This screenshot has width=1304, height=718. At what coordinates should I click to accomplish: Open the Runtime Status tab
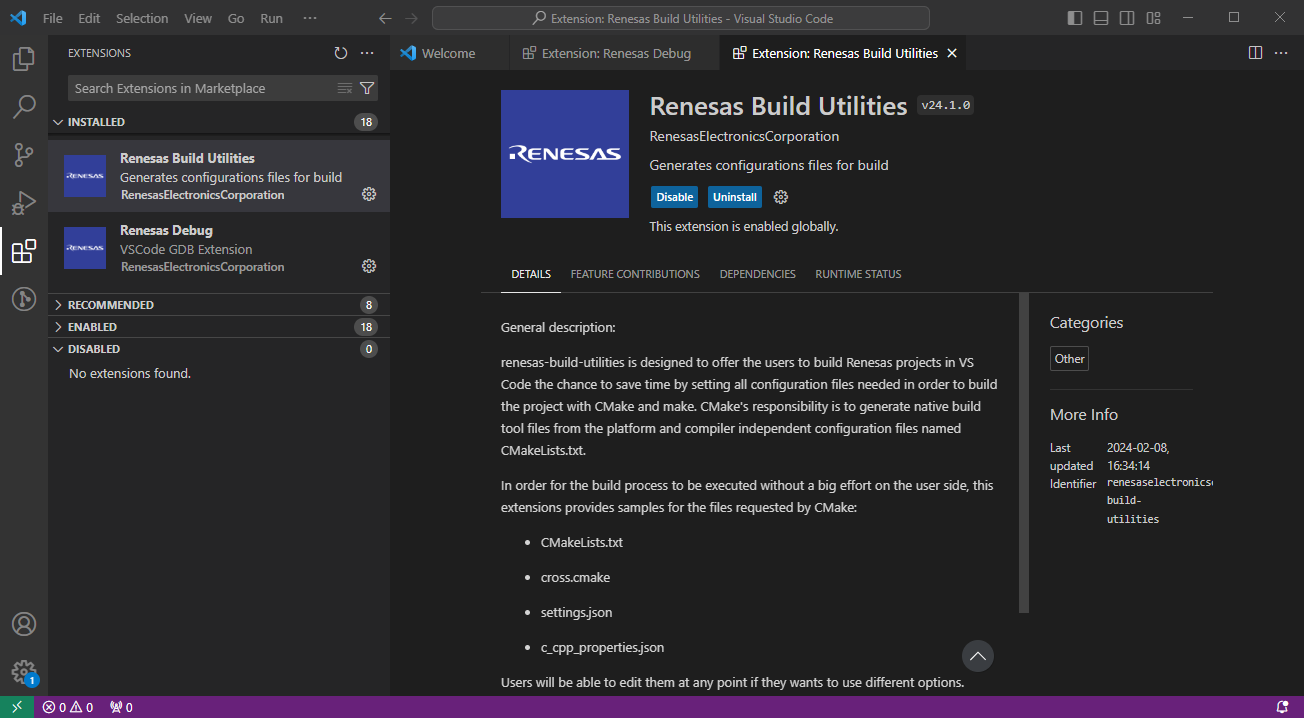pyautogui.click(x=858, y=274)
